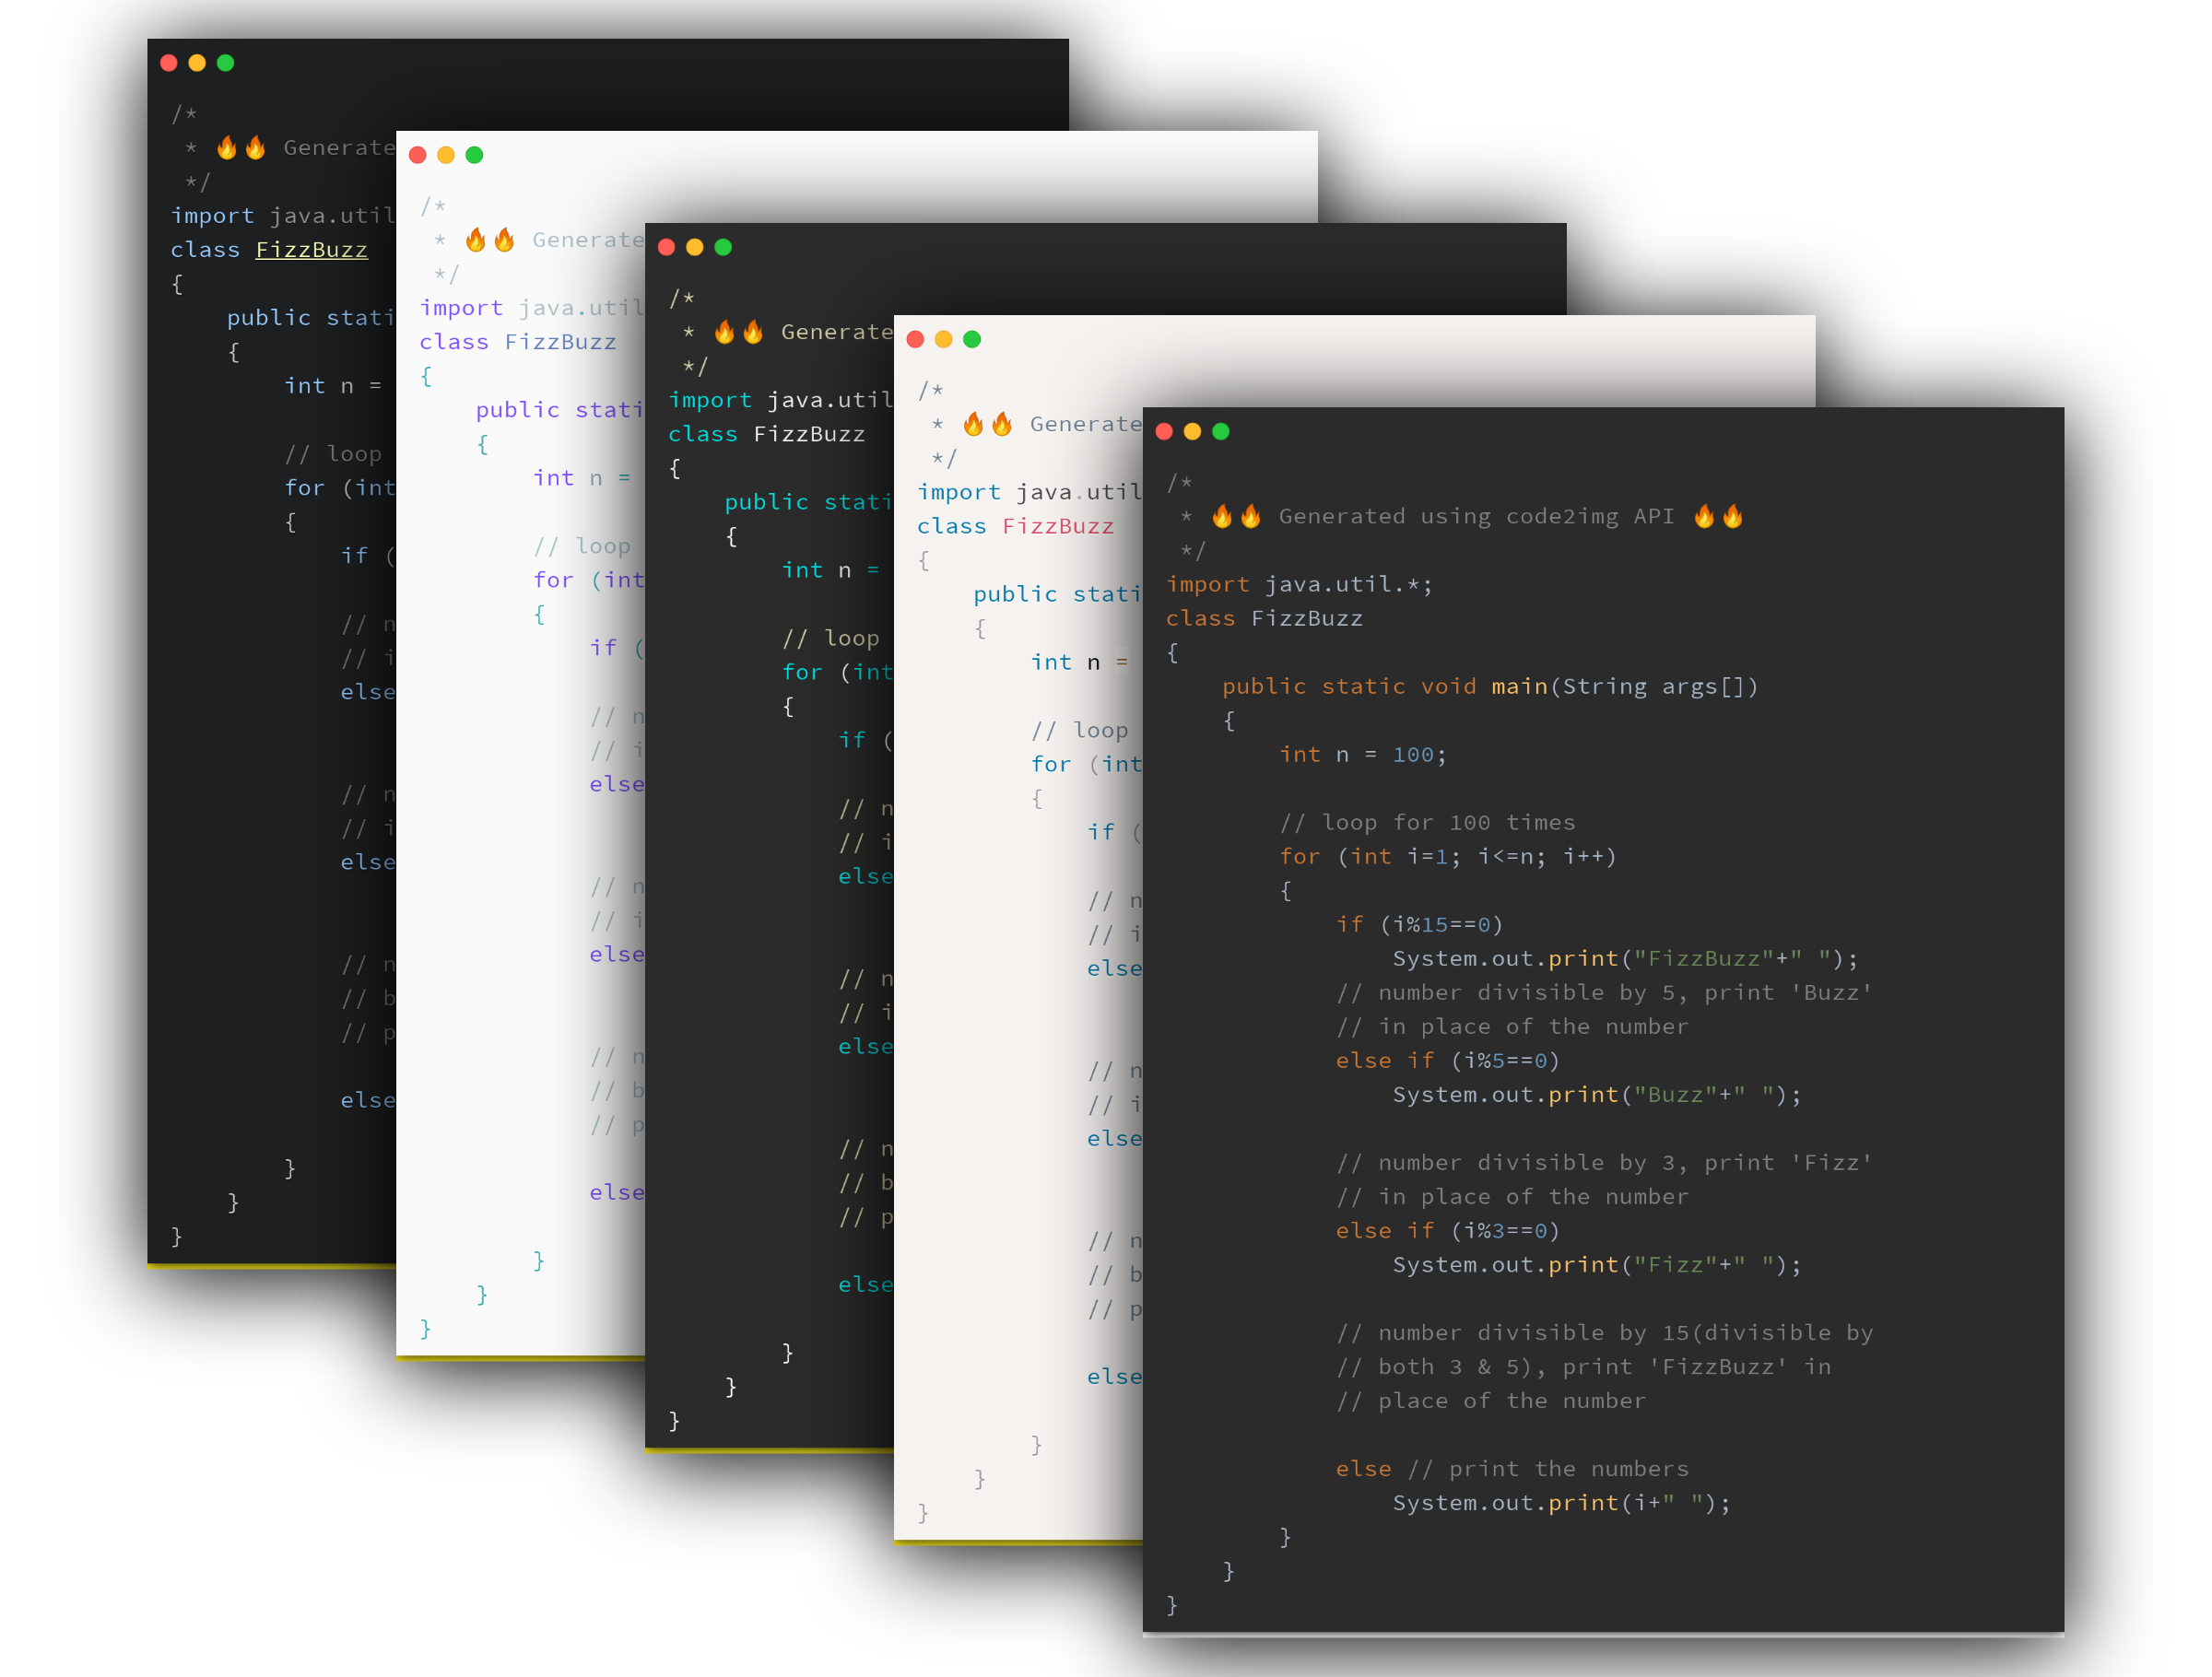
Task: Click yellow dot on the white second window
Action: pos(446,155)
